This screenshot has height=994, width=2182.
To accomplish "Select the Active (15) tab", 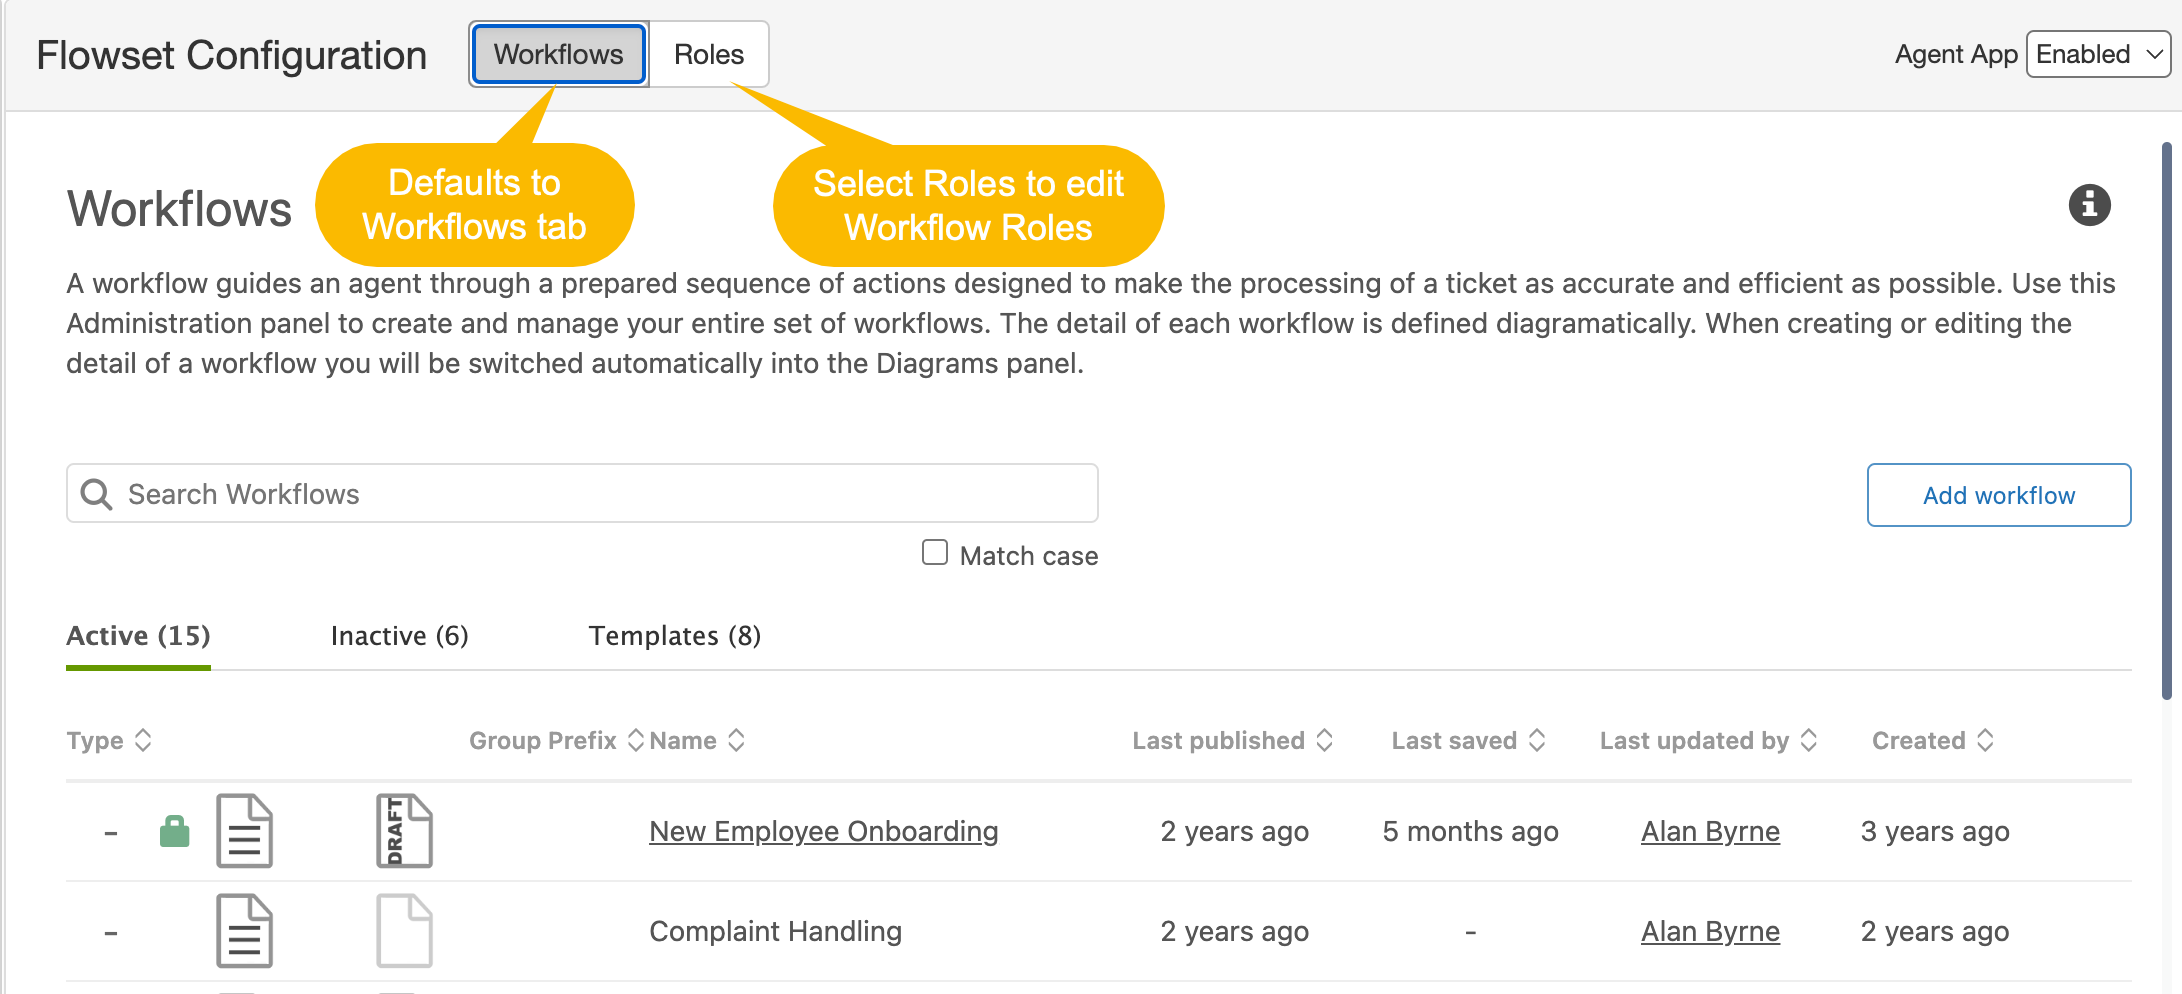I will [x=138, y=636].
